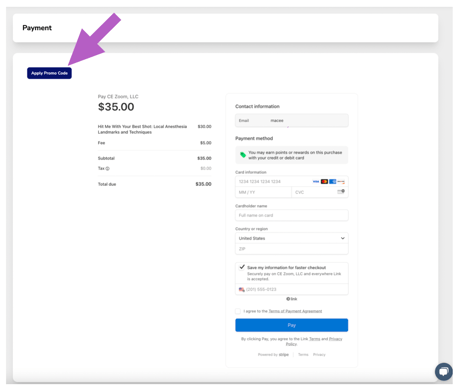Check the Terms of Payment Agreement box
This screenshot has height=391, width=462.
(238, 311)
